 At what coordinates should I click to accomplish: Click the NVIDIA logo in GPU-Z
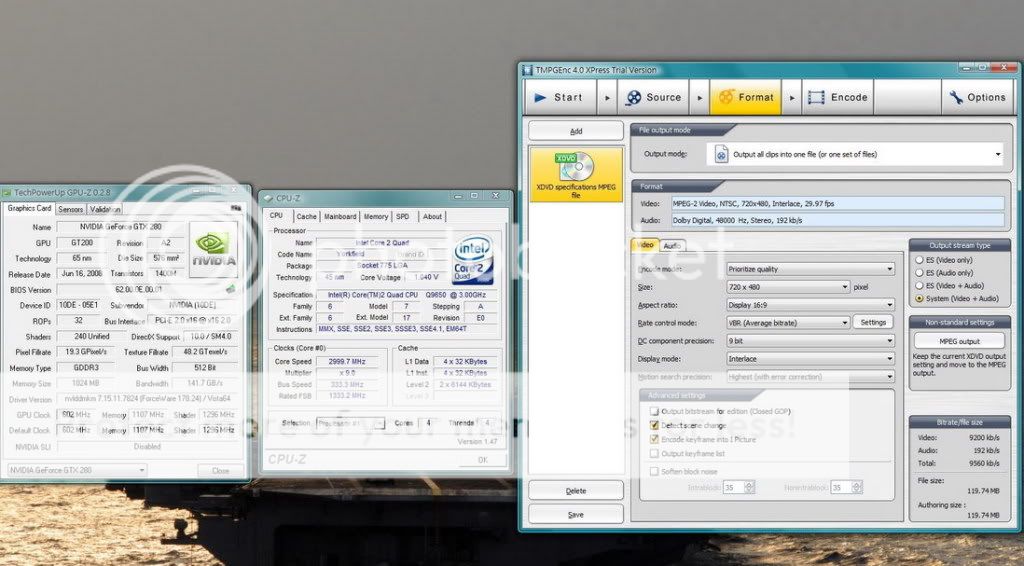[213, 249]
